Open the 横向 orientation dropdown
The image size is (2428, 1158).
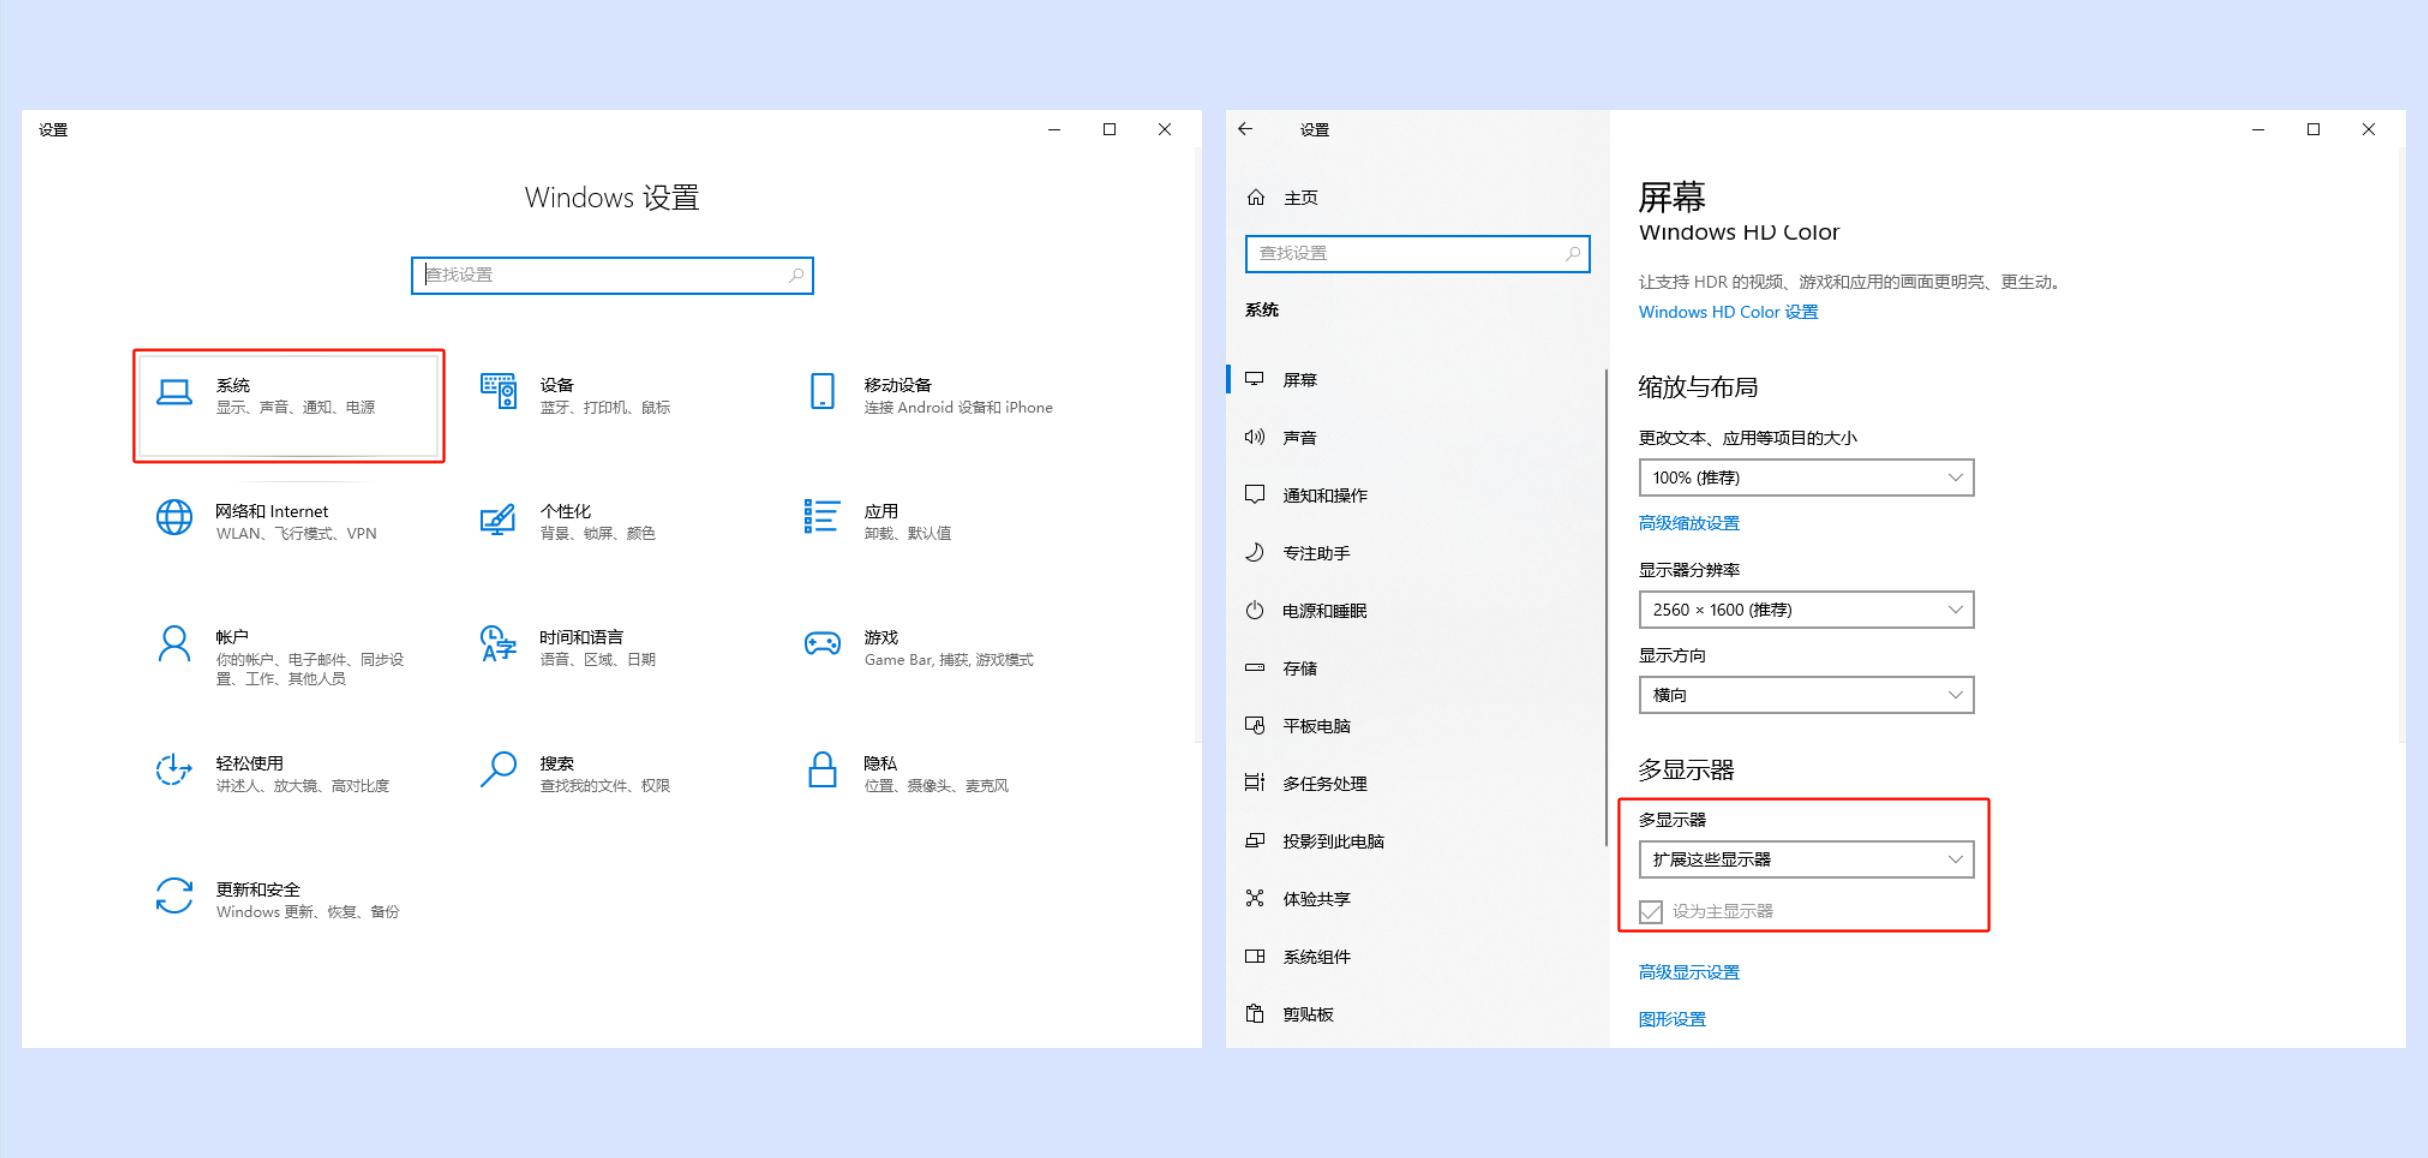click(1806, 695)
